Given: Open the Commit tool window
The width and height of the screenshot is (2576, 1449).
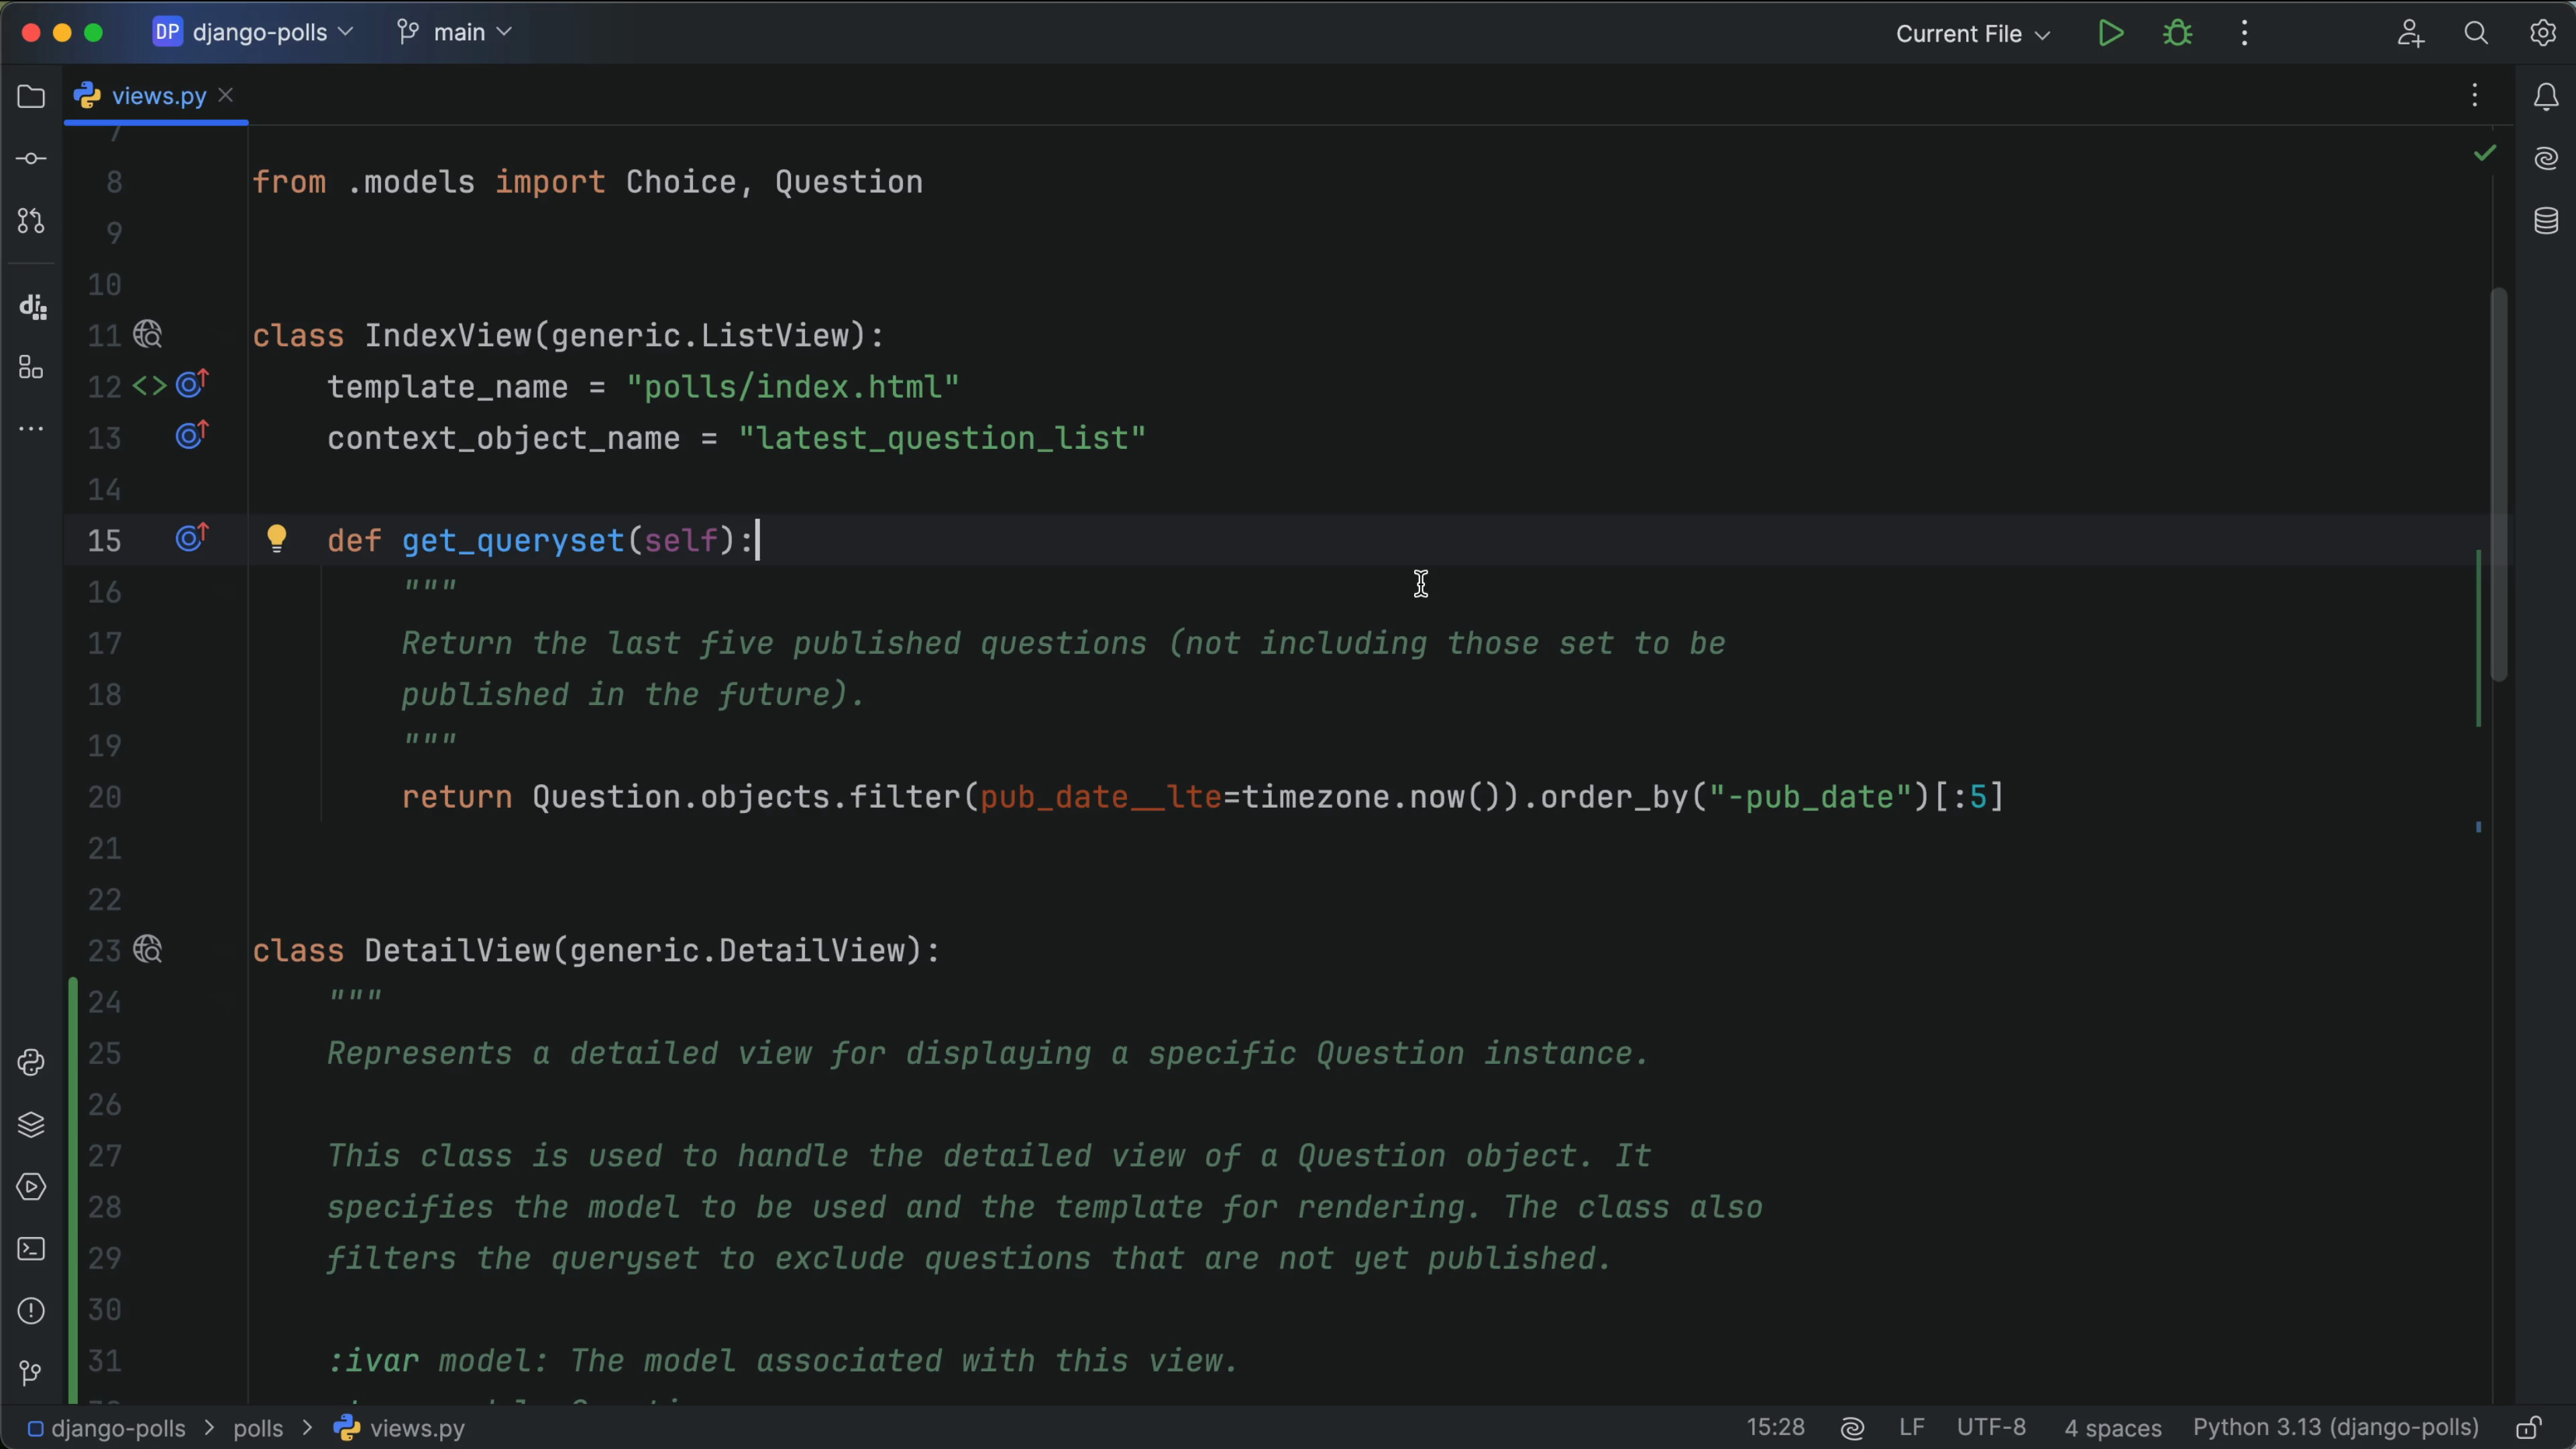Looking at the screenshot, I should click(31, 159).
